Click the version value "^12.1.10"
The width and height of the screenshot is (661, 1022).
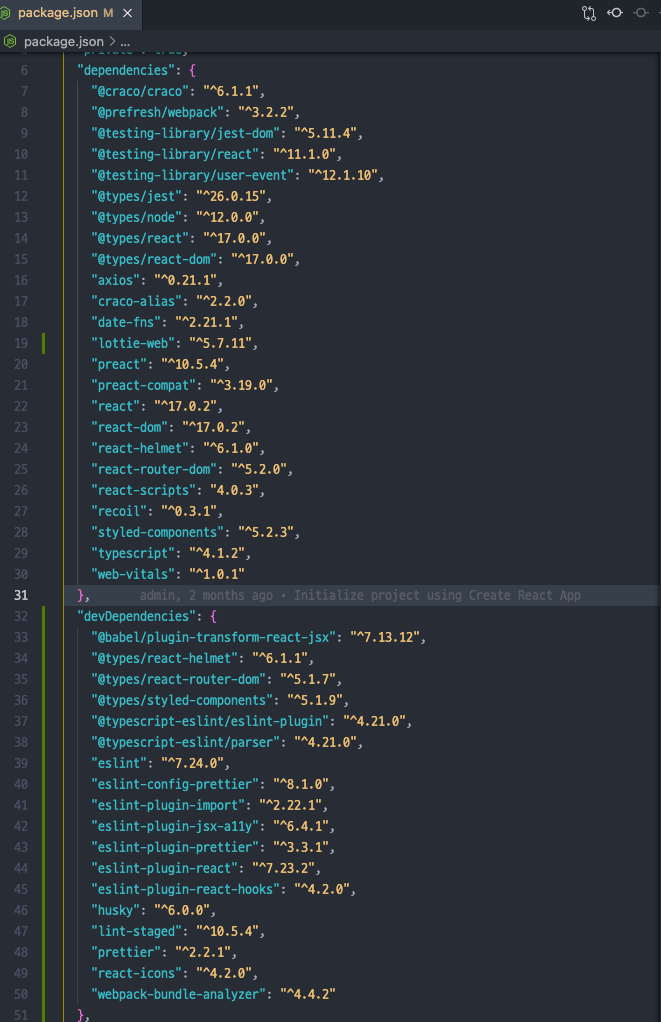click(343, 175)
